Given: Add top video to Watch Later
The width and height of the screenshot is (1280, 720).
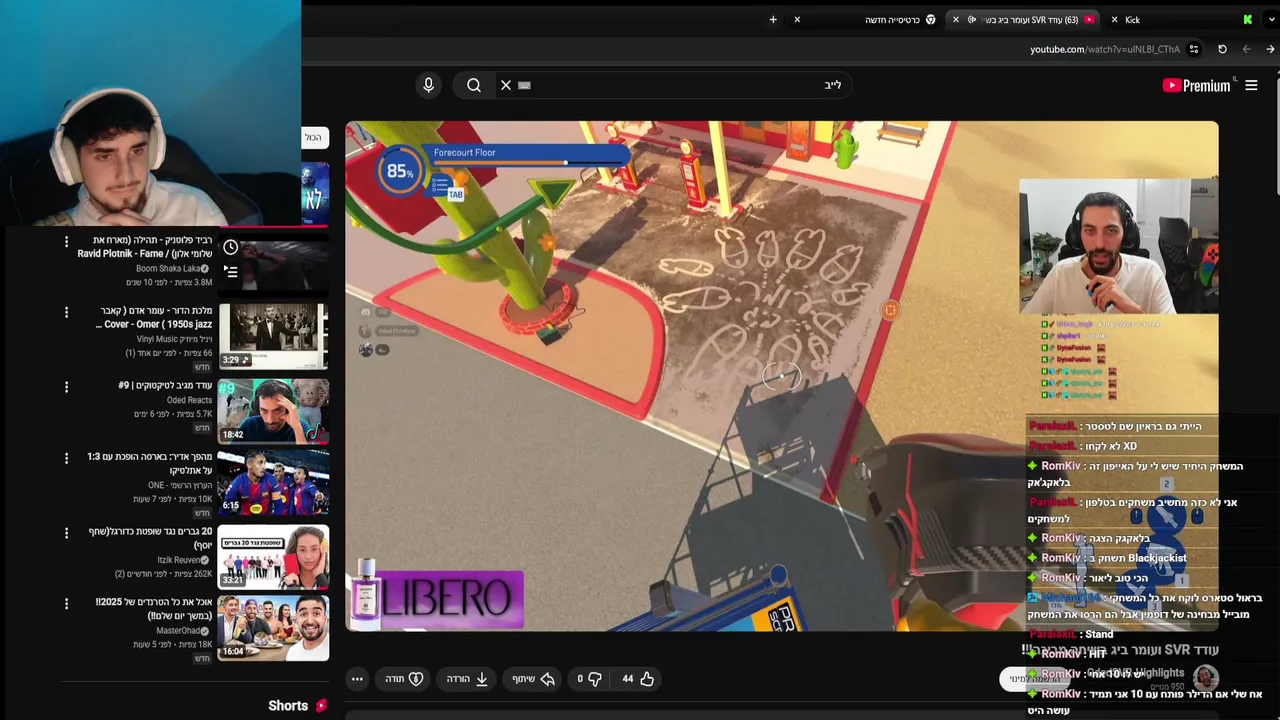Looking at the screenshot, I should 231,247.
